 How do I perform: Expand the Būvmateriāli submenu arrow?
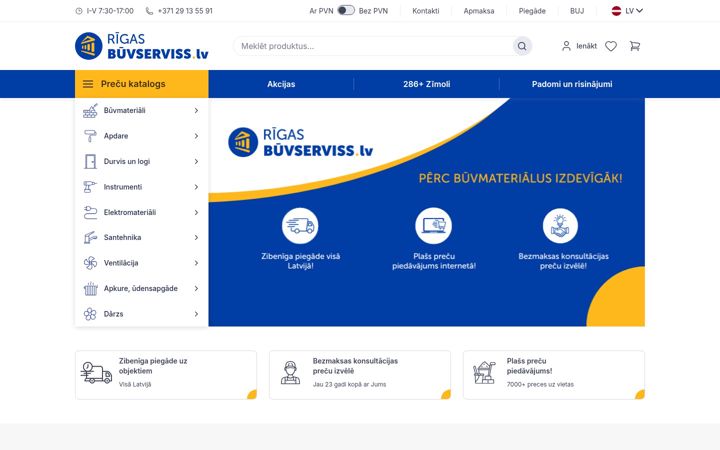(196, 111)
